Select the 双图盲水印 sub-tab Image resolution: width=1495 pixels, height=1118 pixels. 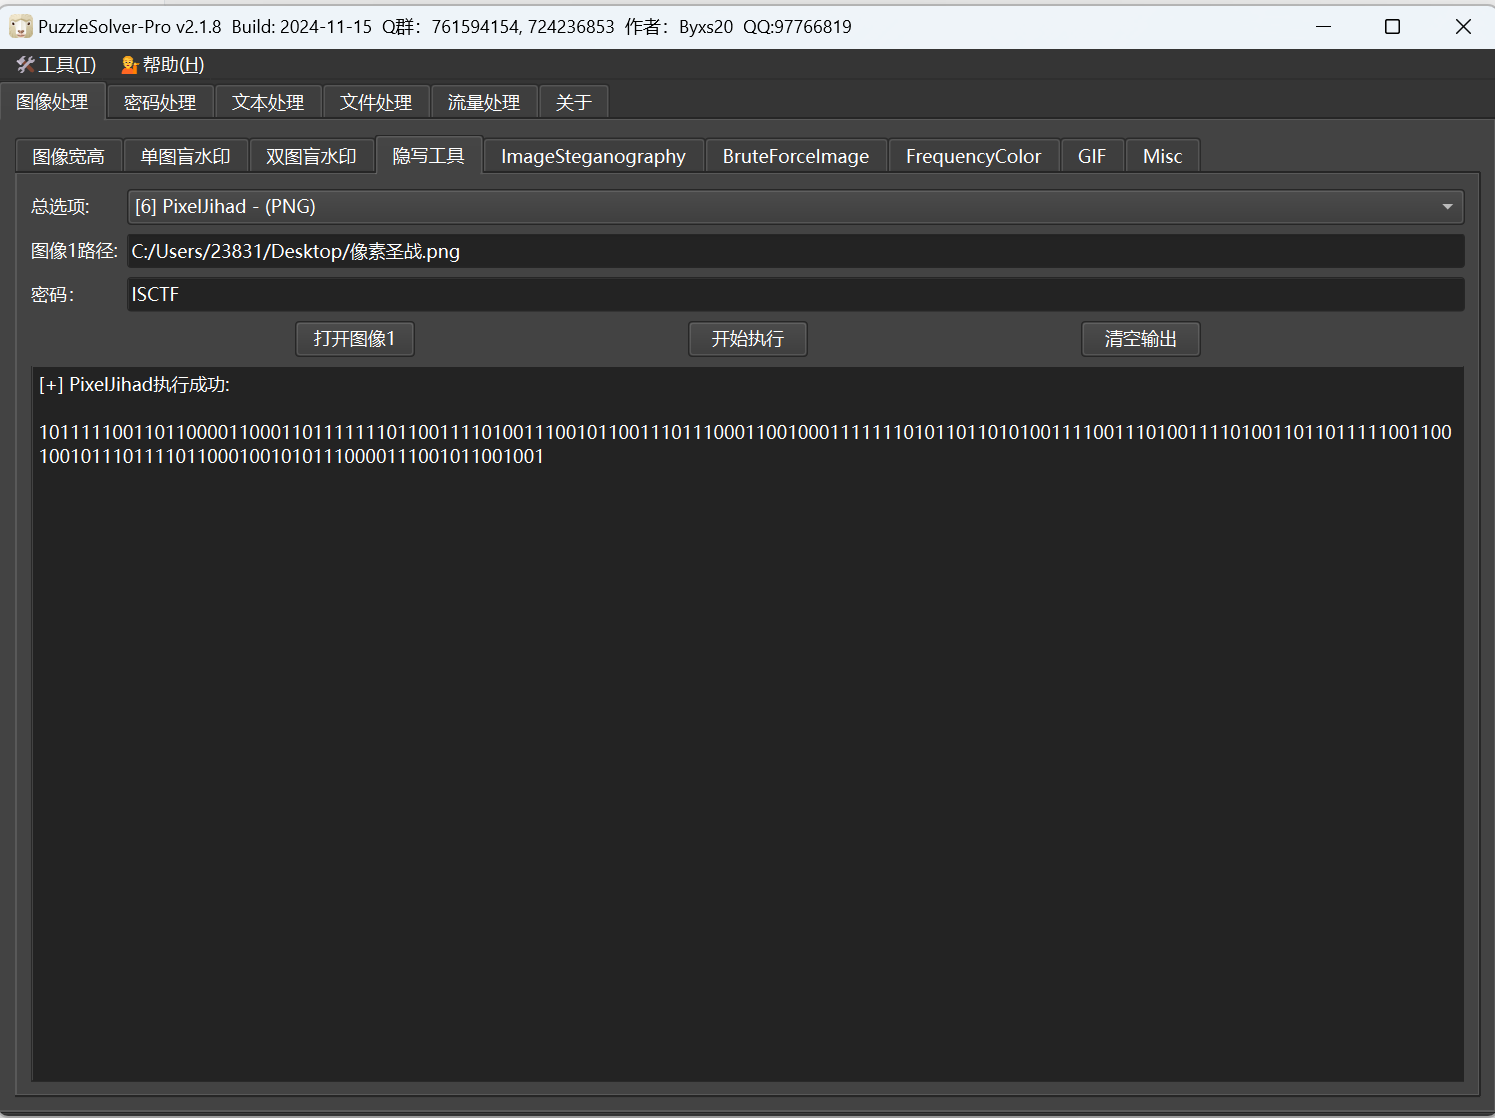coord(312,156)
